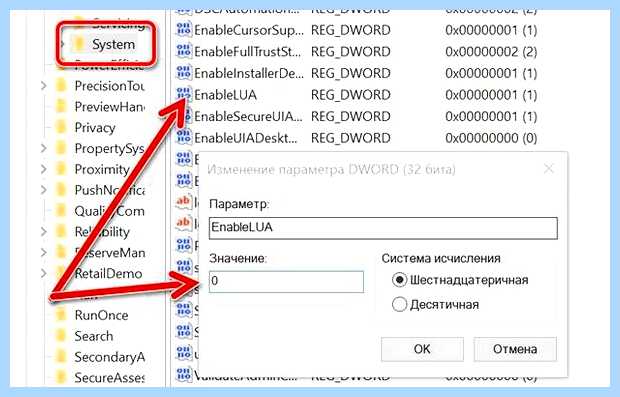Select the RetailDemo folder
The width and height of the screenshot is (620, 397).
click(108, 274)
